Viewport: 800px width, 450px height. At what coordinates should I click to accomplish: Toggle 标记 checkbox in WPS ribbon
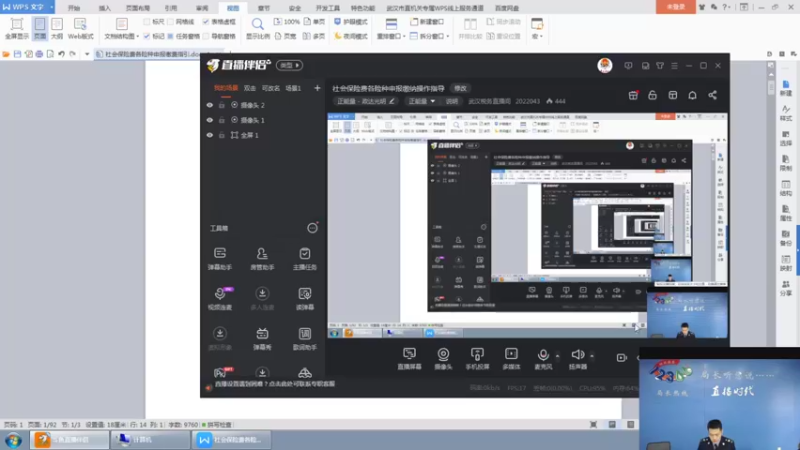coord(147,36)
